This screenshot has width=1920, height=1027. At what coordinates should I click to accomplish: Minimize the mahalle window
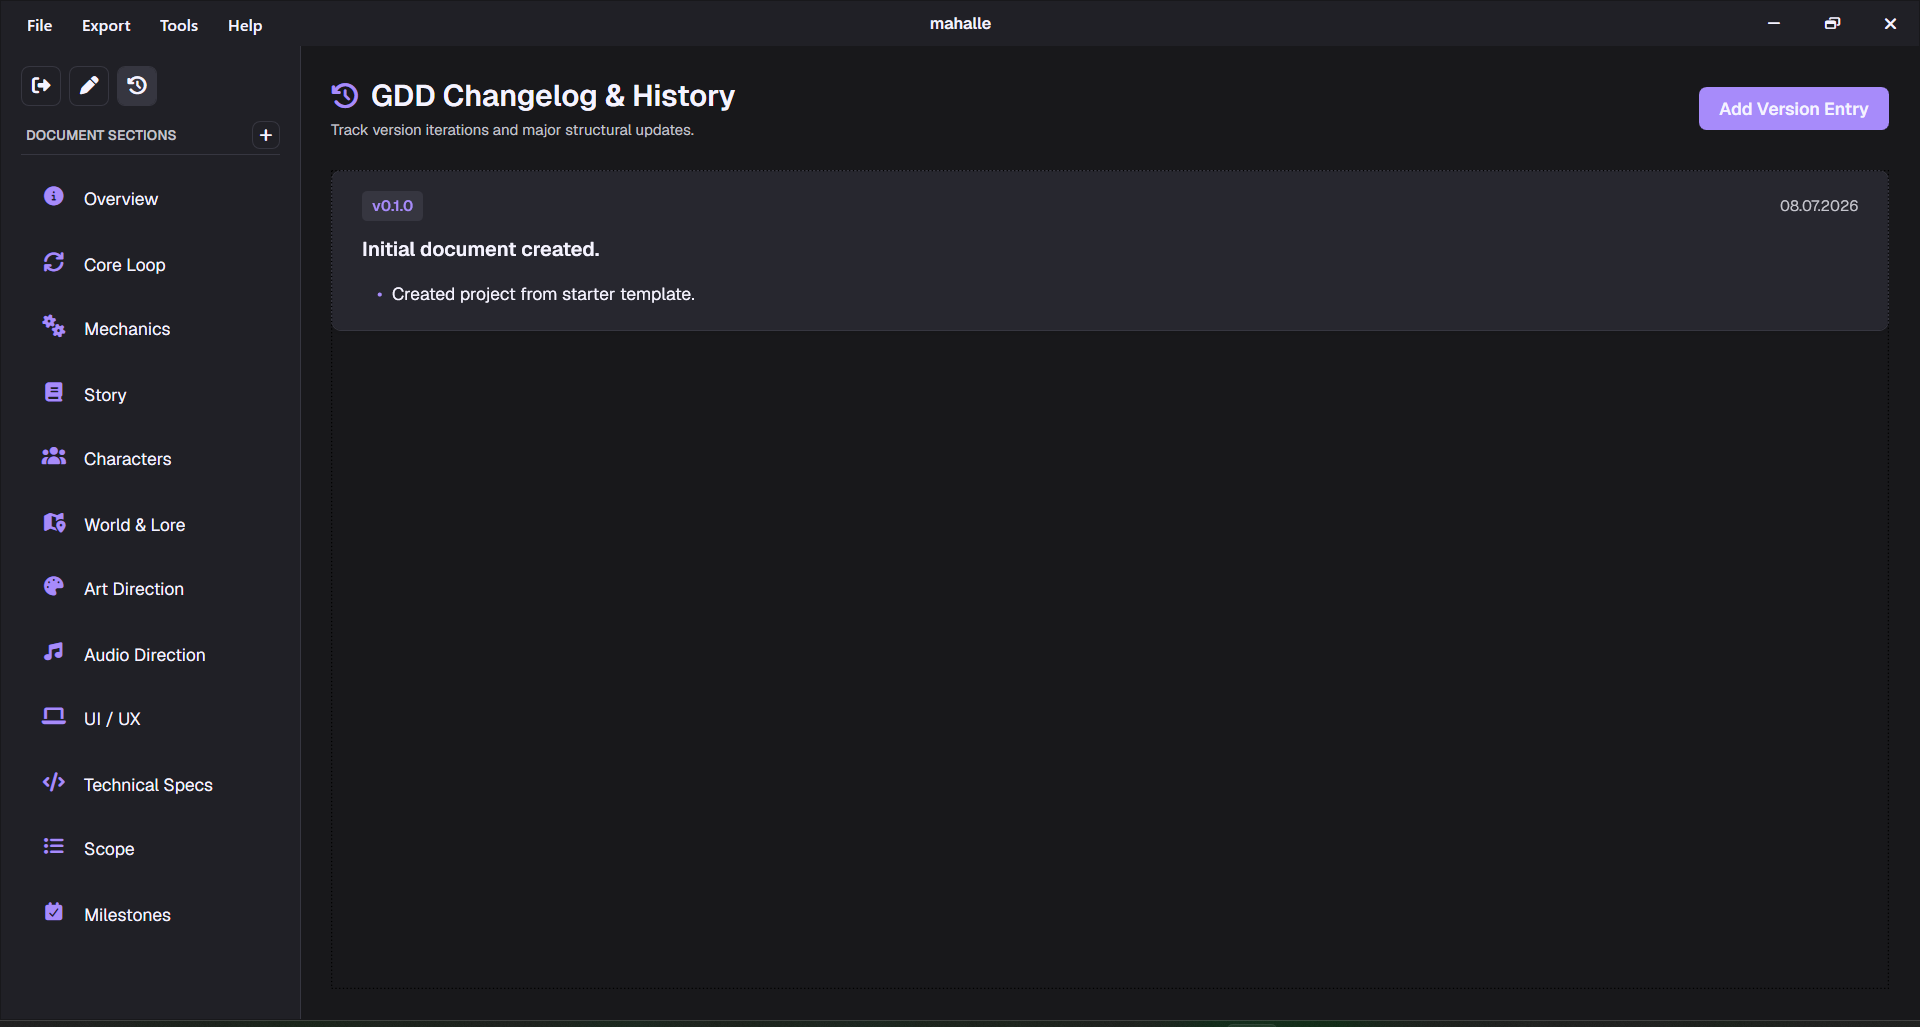pos(1774,24)
